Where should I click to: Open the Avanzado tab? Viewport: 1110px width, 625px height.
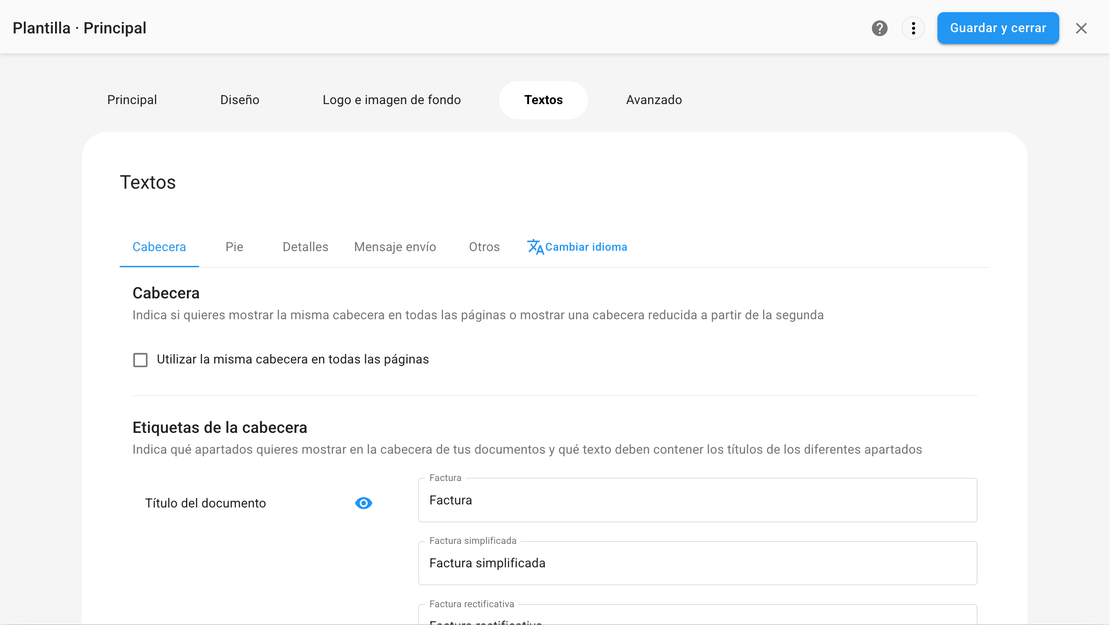[654, 100]
